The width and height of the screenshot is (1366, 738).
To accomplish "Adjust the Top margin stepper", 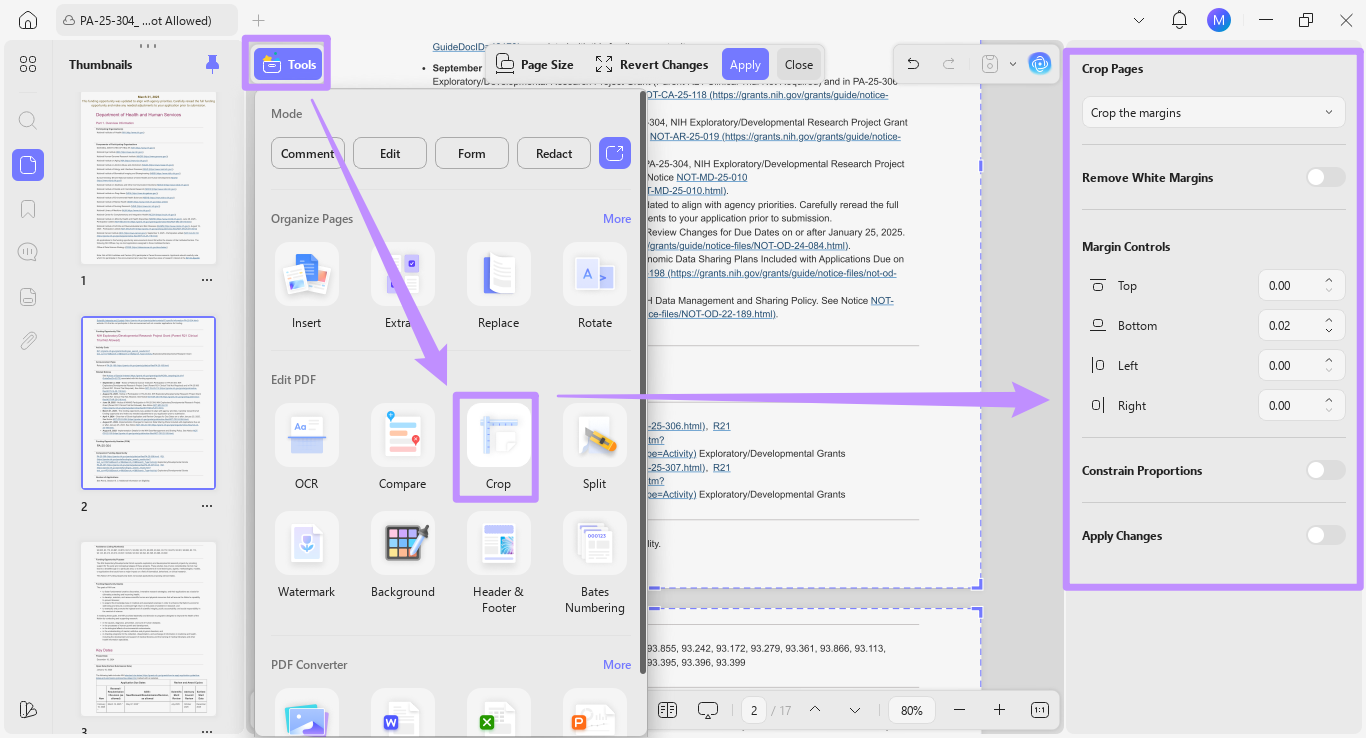I will (x=1329, y=285).
